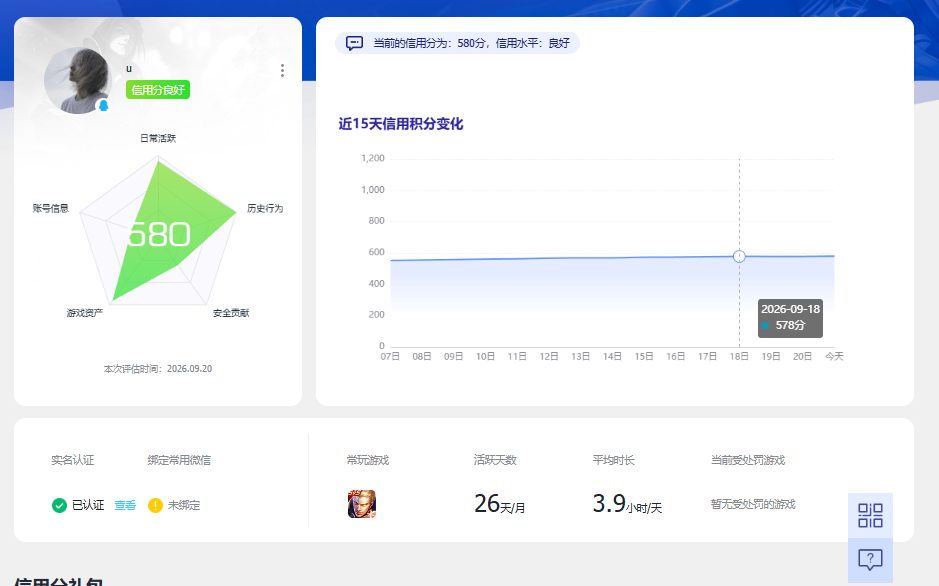The image size is (939, 586).
Task: Click the 日常活跃 radar axis label
Action: (158, 138)
